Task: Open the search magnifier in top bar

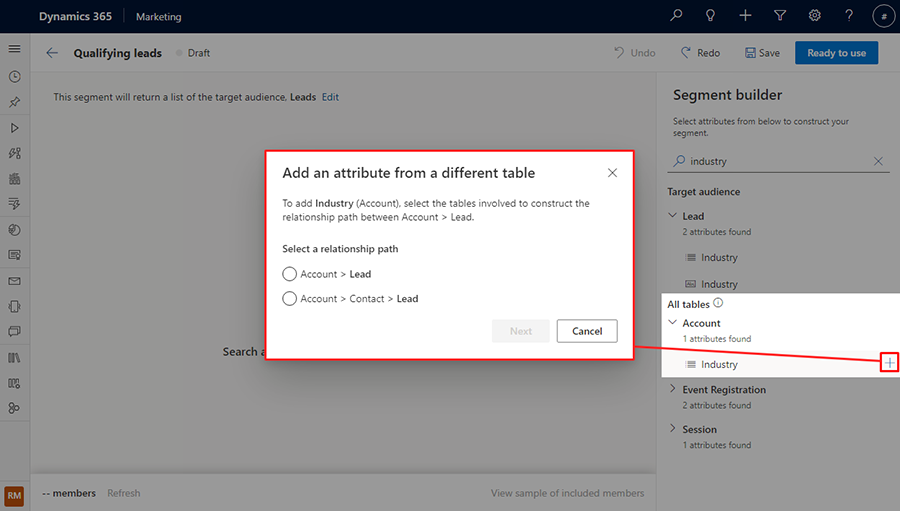Action: pyautogui.click(x=677, y=16)
